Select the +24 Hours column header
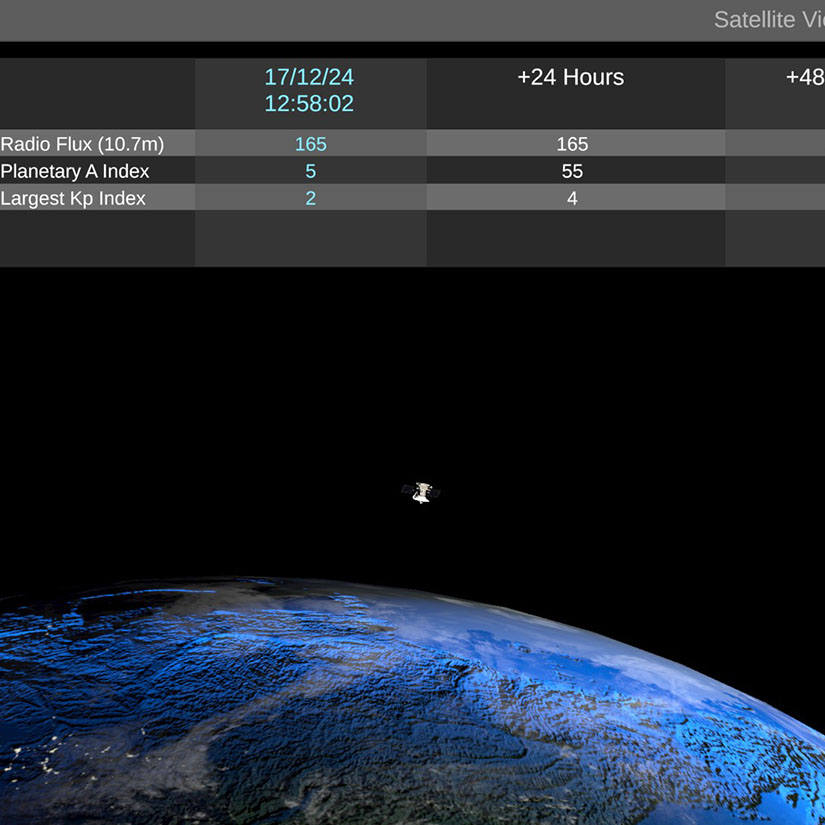 (x=571, y=77)
